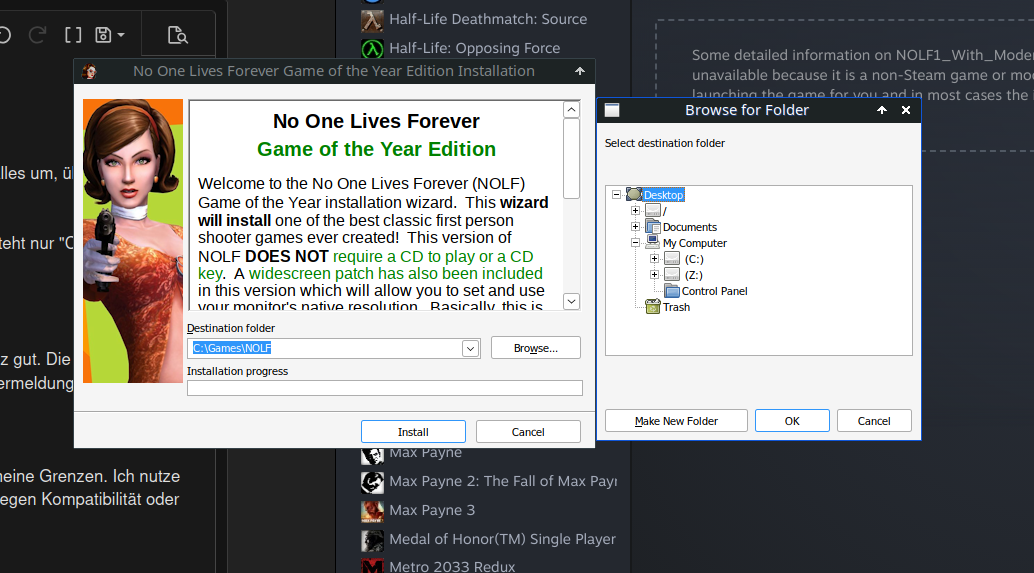The width and height of the screenshot is (1034, 573).
Task: Collapse the My Computer tree node
Action: click(x=635, y=243)
